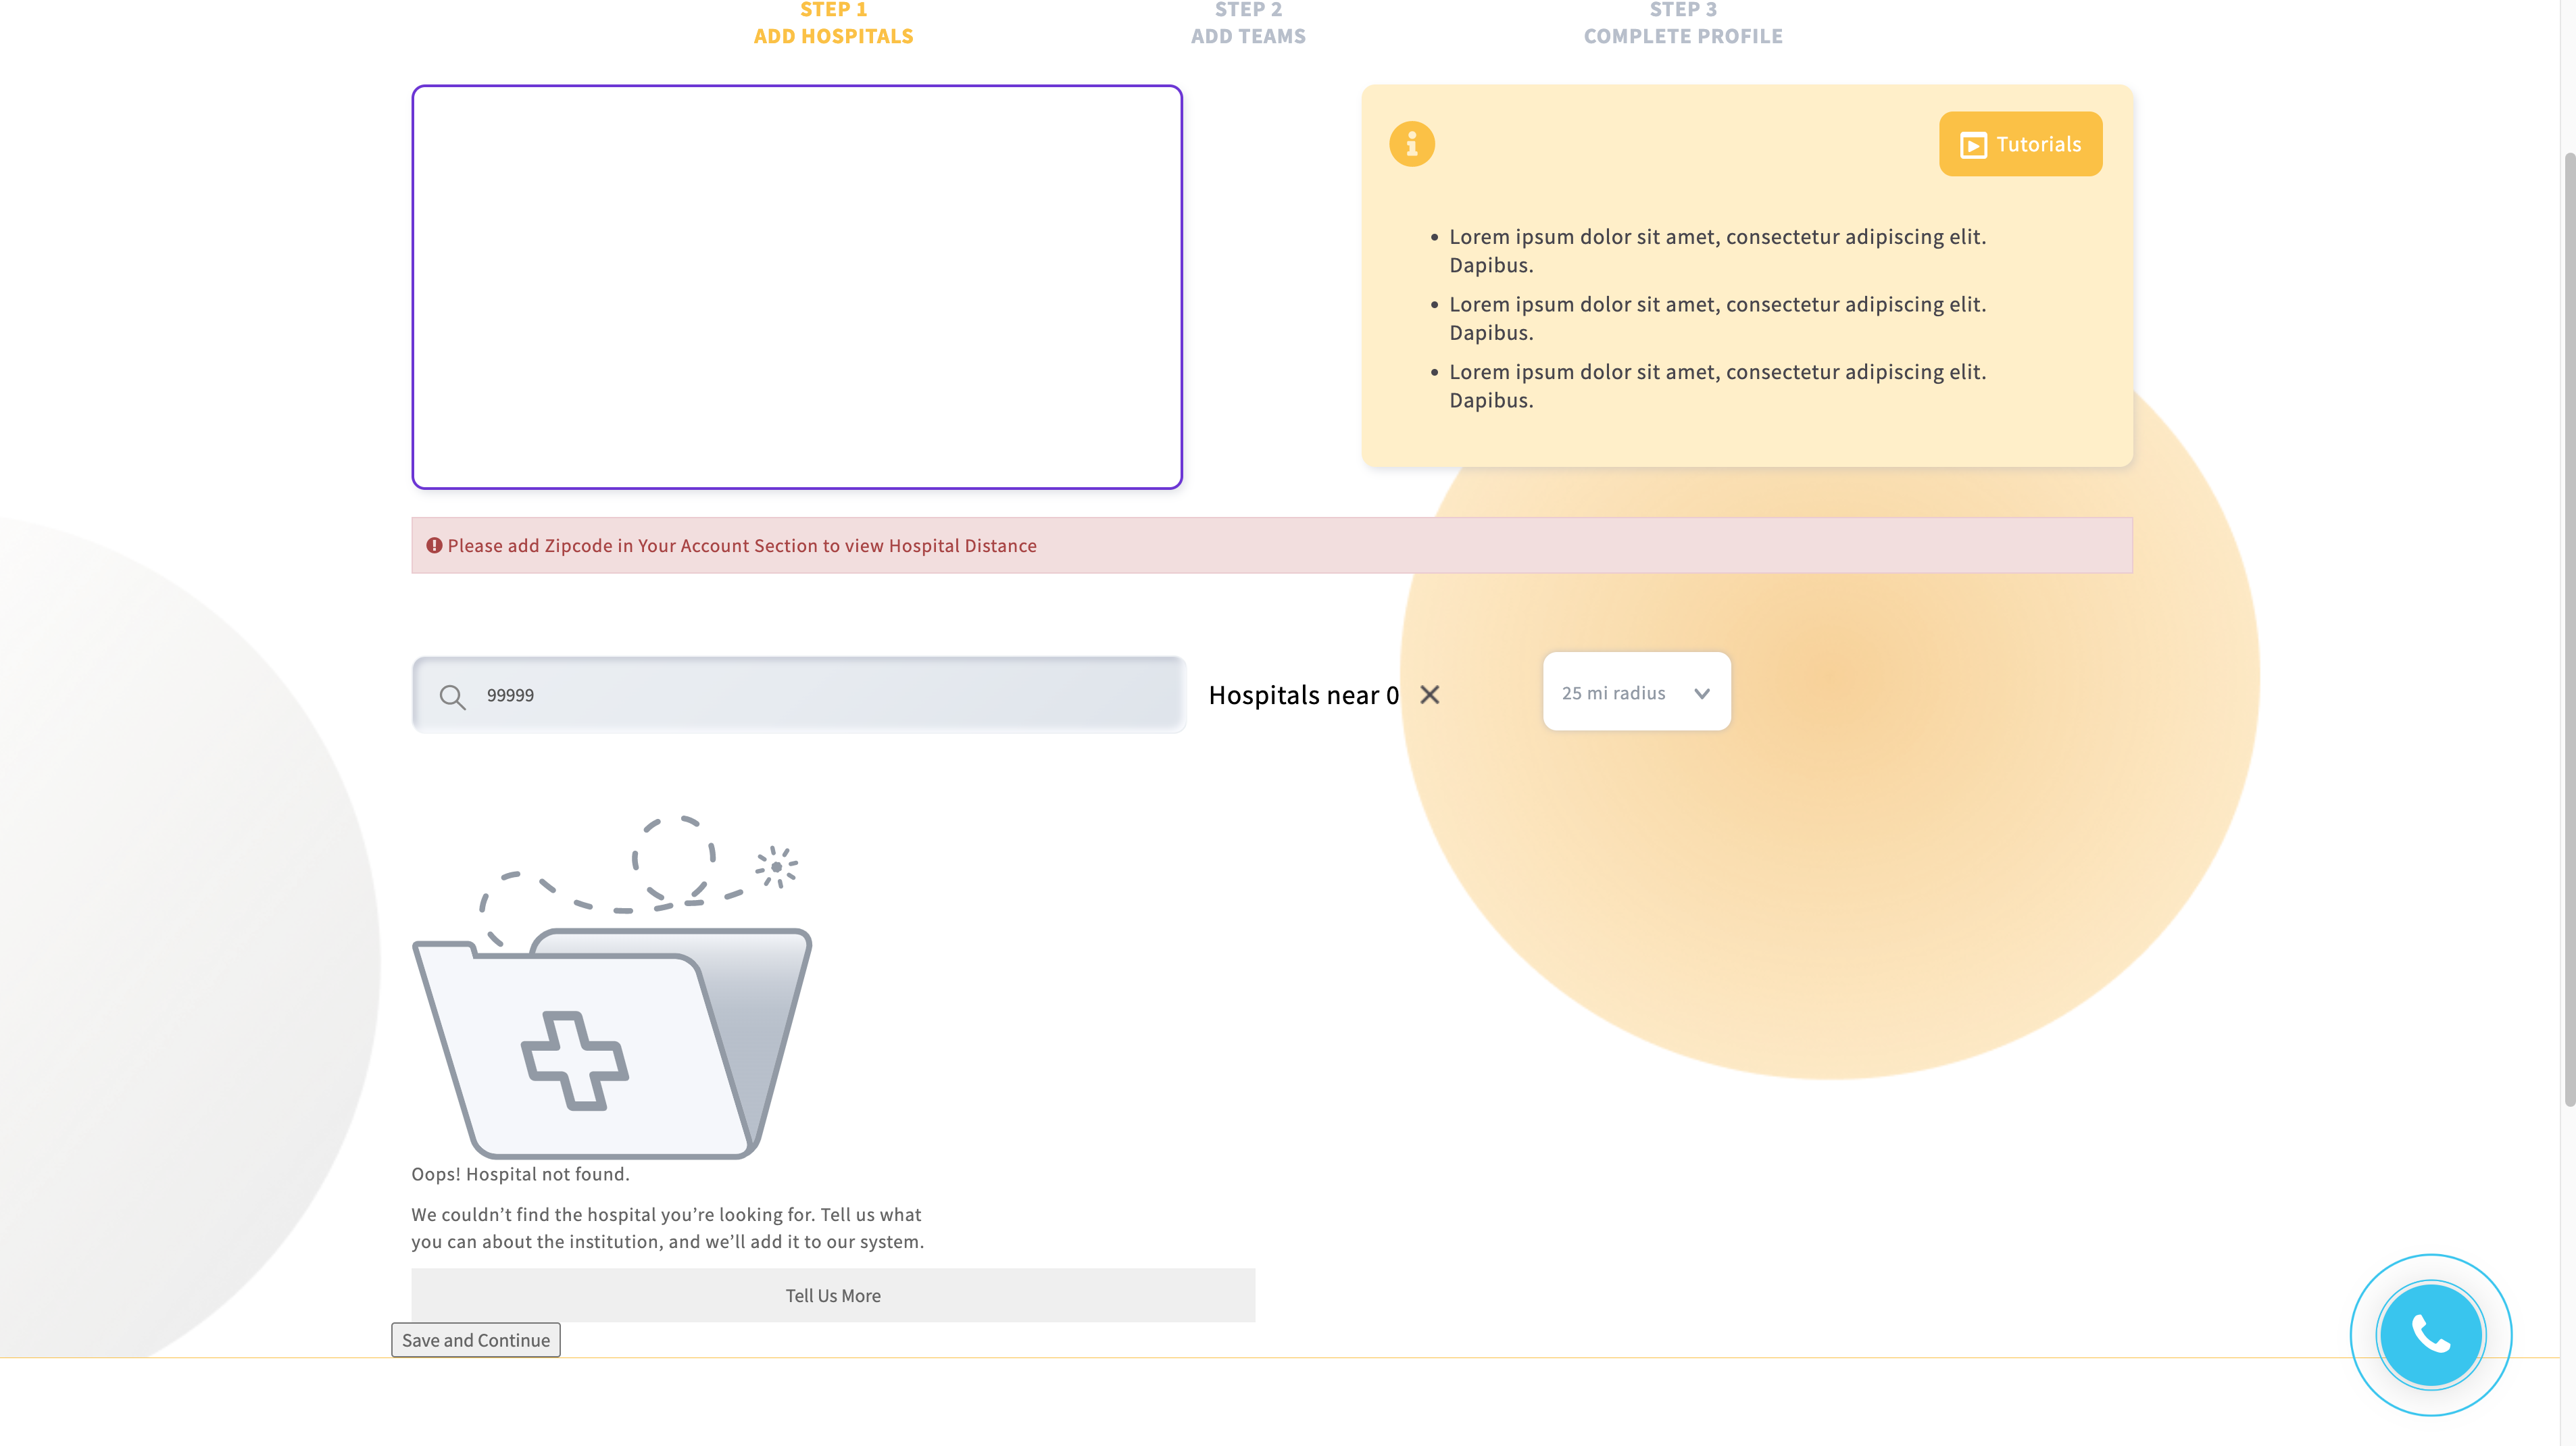The image size is (2576, 1446).
Task: Expand radius chevron arrow
Action: pos(1701,693)
